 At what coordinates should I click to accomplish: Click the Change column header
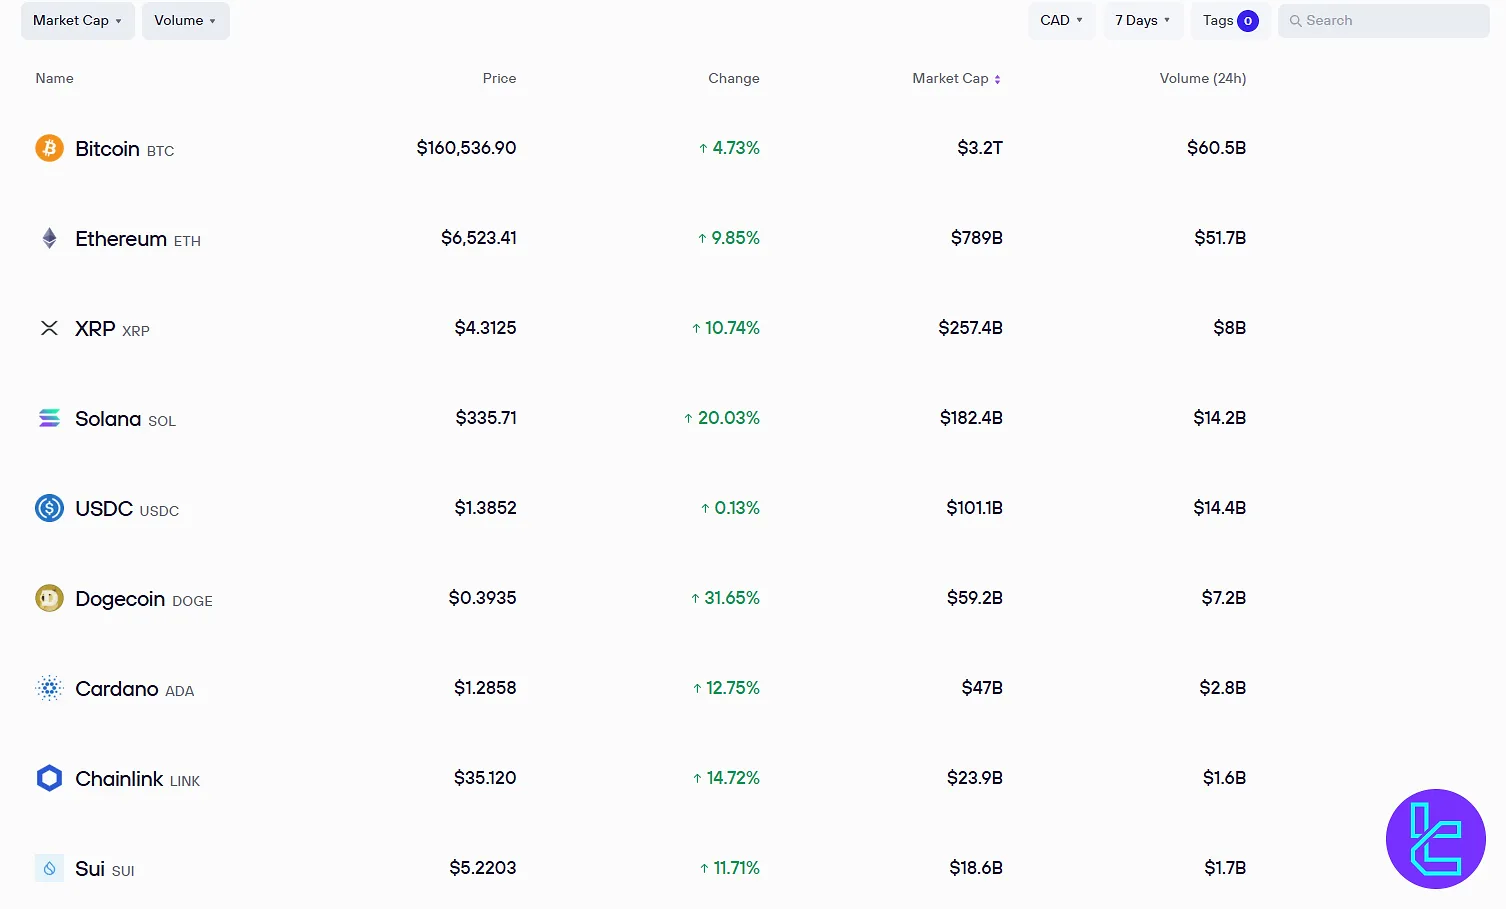pos(734,78)
